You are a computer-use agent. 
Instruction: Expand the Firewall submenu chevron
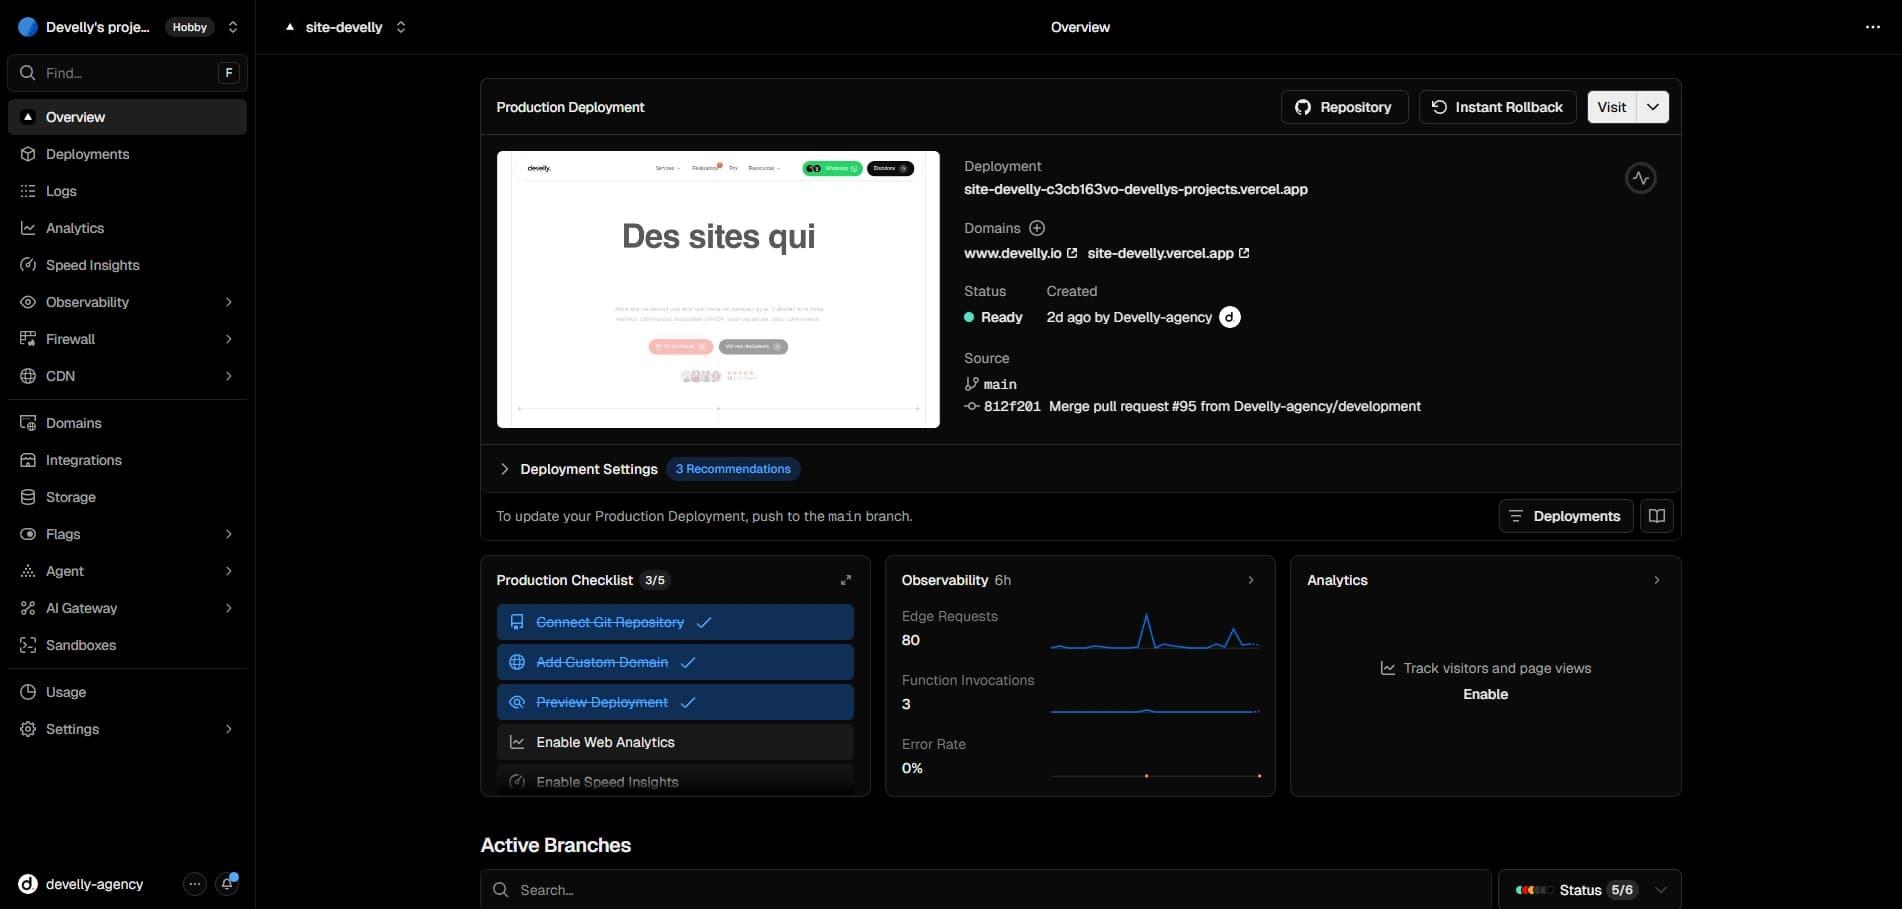[x=229, y=339]
